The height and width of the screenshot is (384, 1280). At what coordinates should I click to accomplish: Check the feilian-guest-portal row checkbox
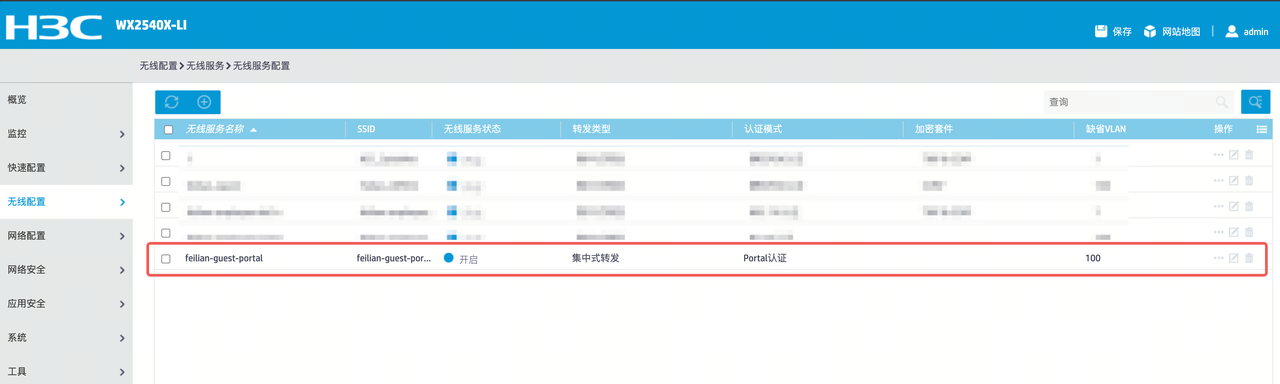(166, 259)
